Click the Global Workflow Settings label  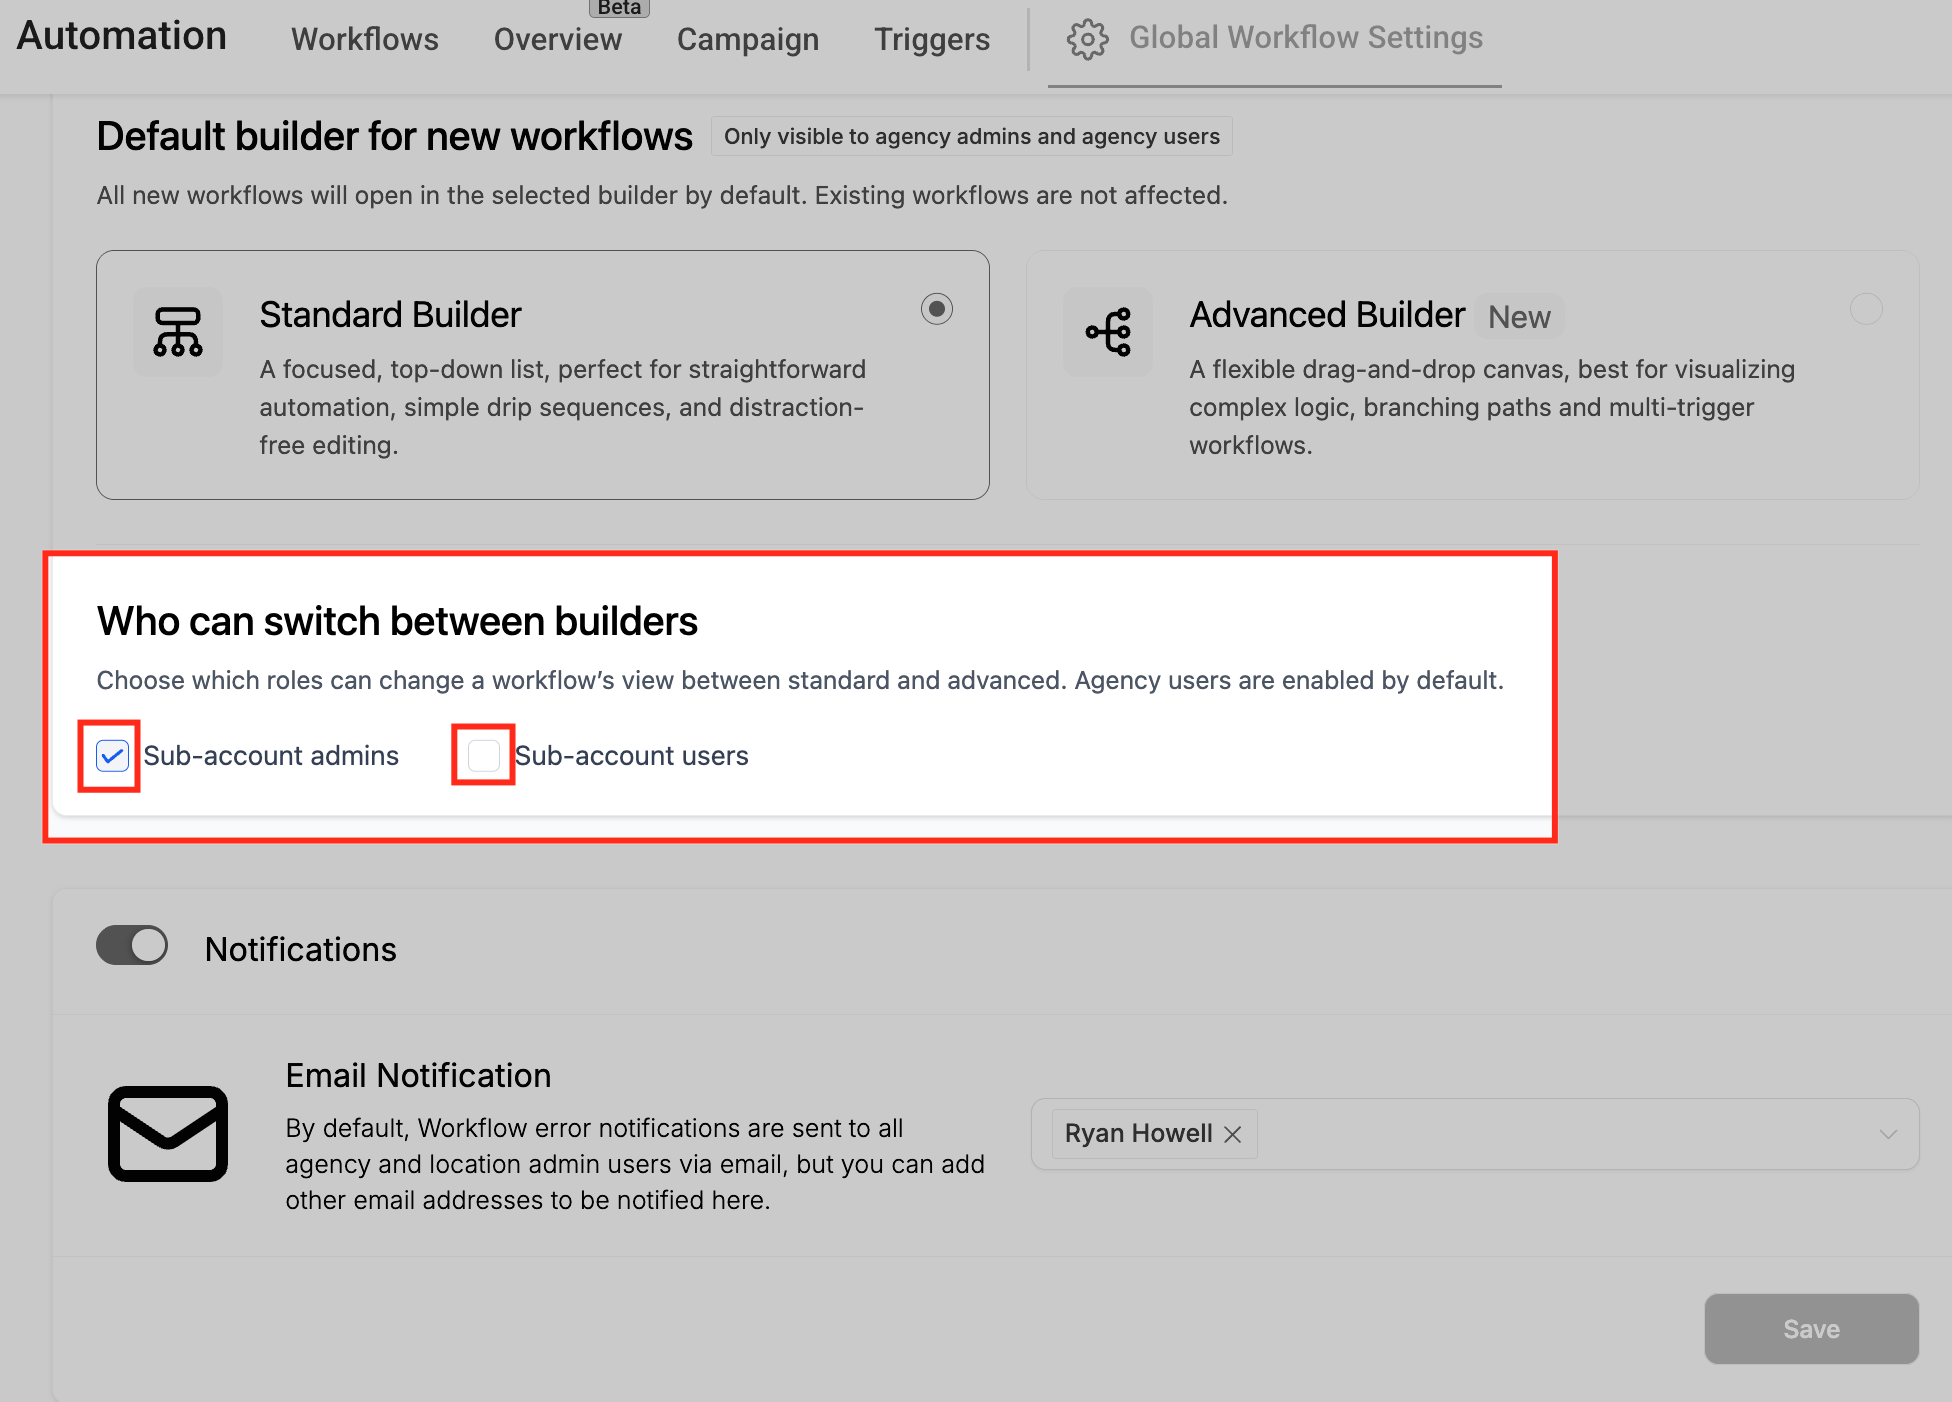[x=1305, y=38]
